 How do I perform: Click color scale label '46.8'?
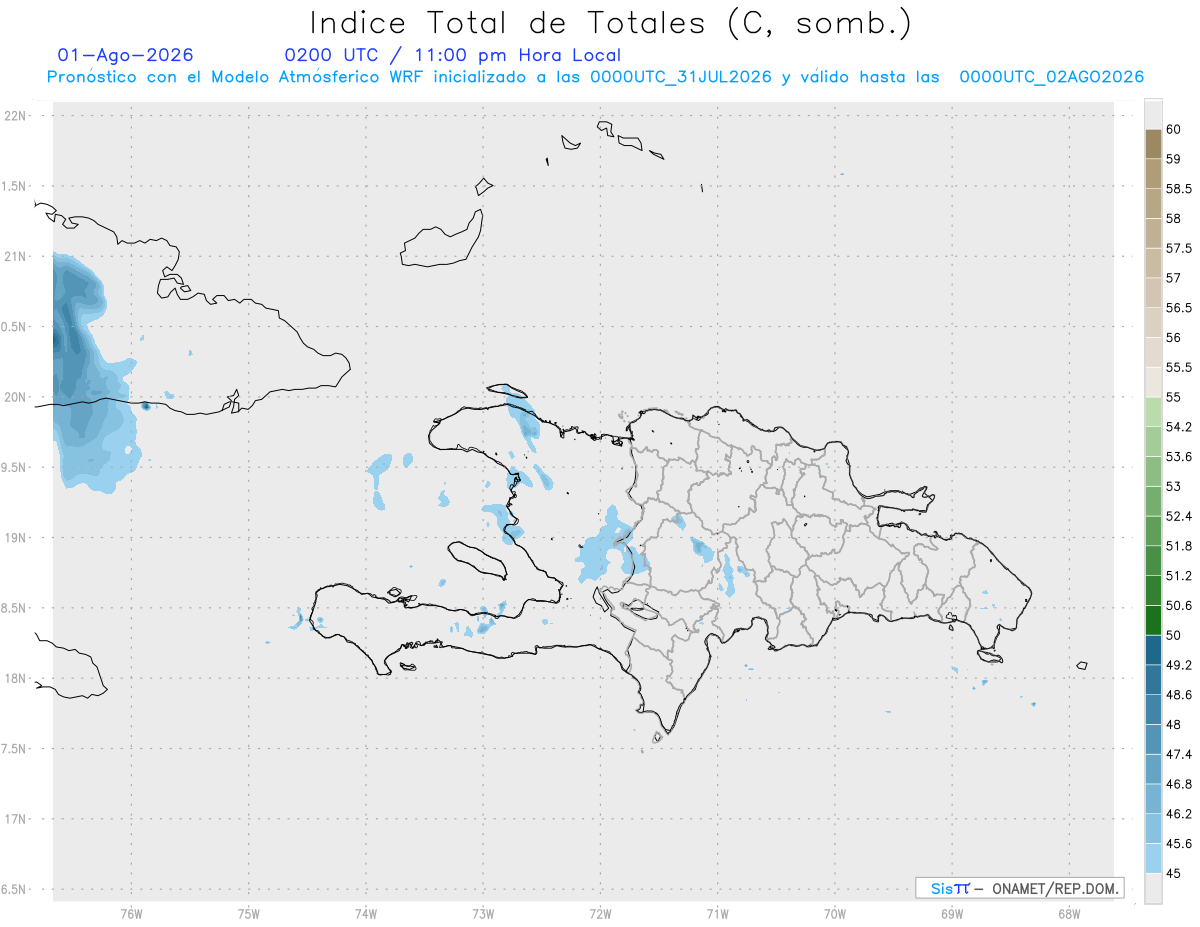1178,784
